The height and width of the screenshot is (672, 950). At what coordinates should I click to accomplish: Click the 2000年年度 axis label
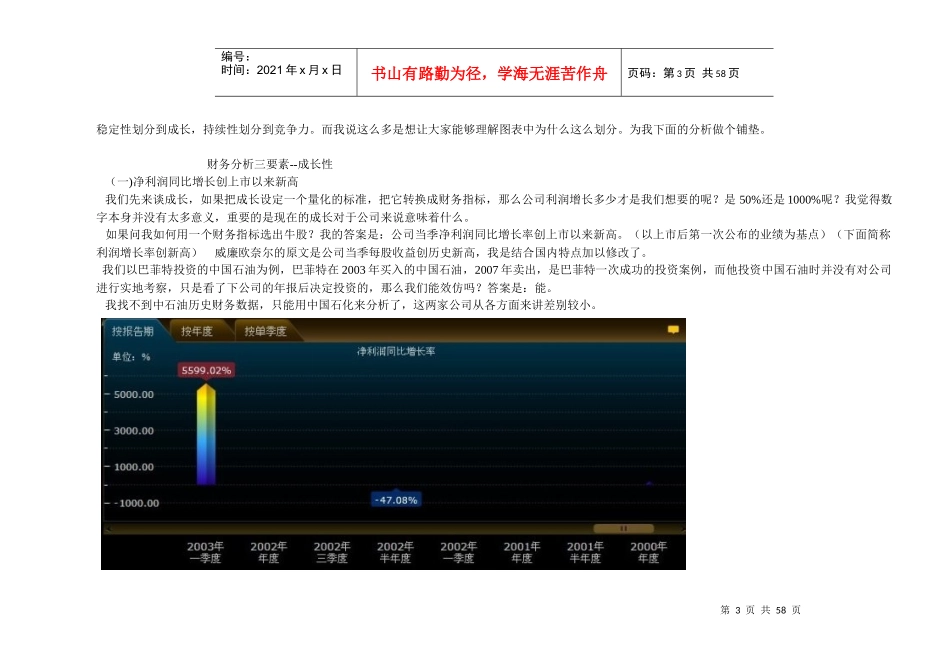(x=648, y=552)
